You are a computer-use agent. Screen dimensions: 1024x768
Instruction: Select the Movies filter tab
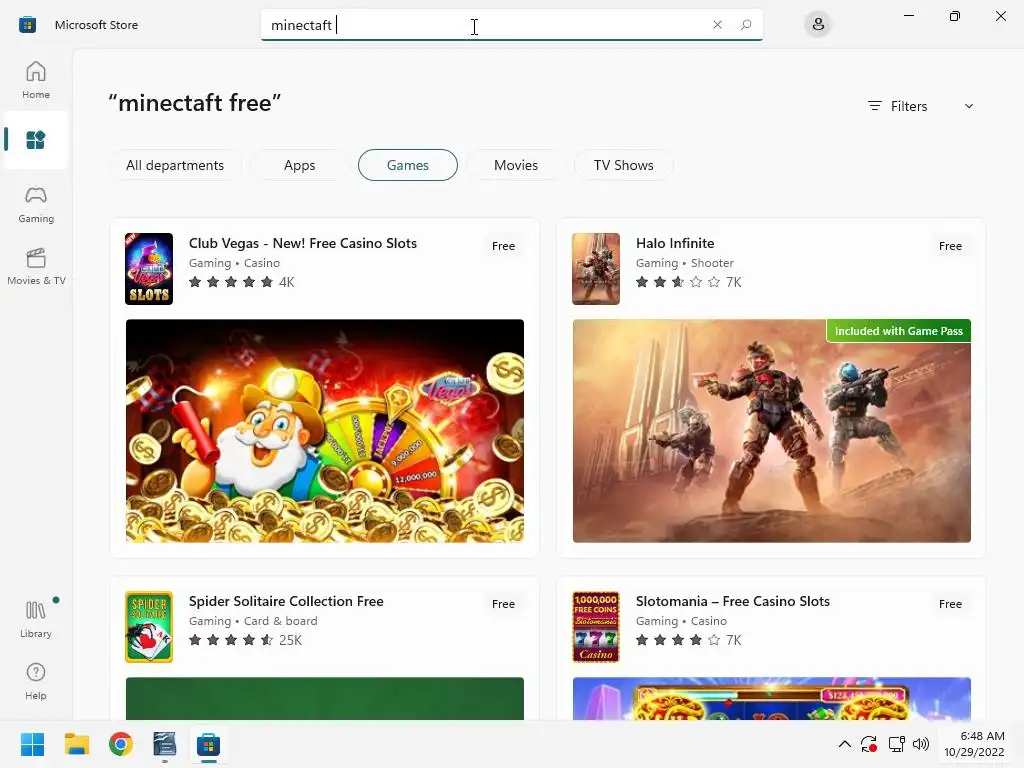(516, 165)
